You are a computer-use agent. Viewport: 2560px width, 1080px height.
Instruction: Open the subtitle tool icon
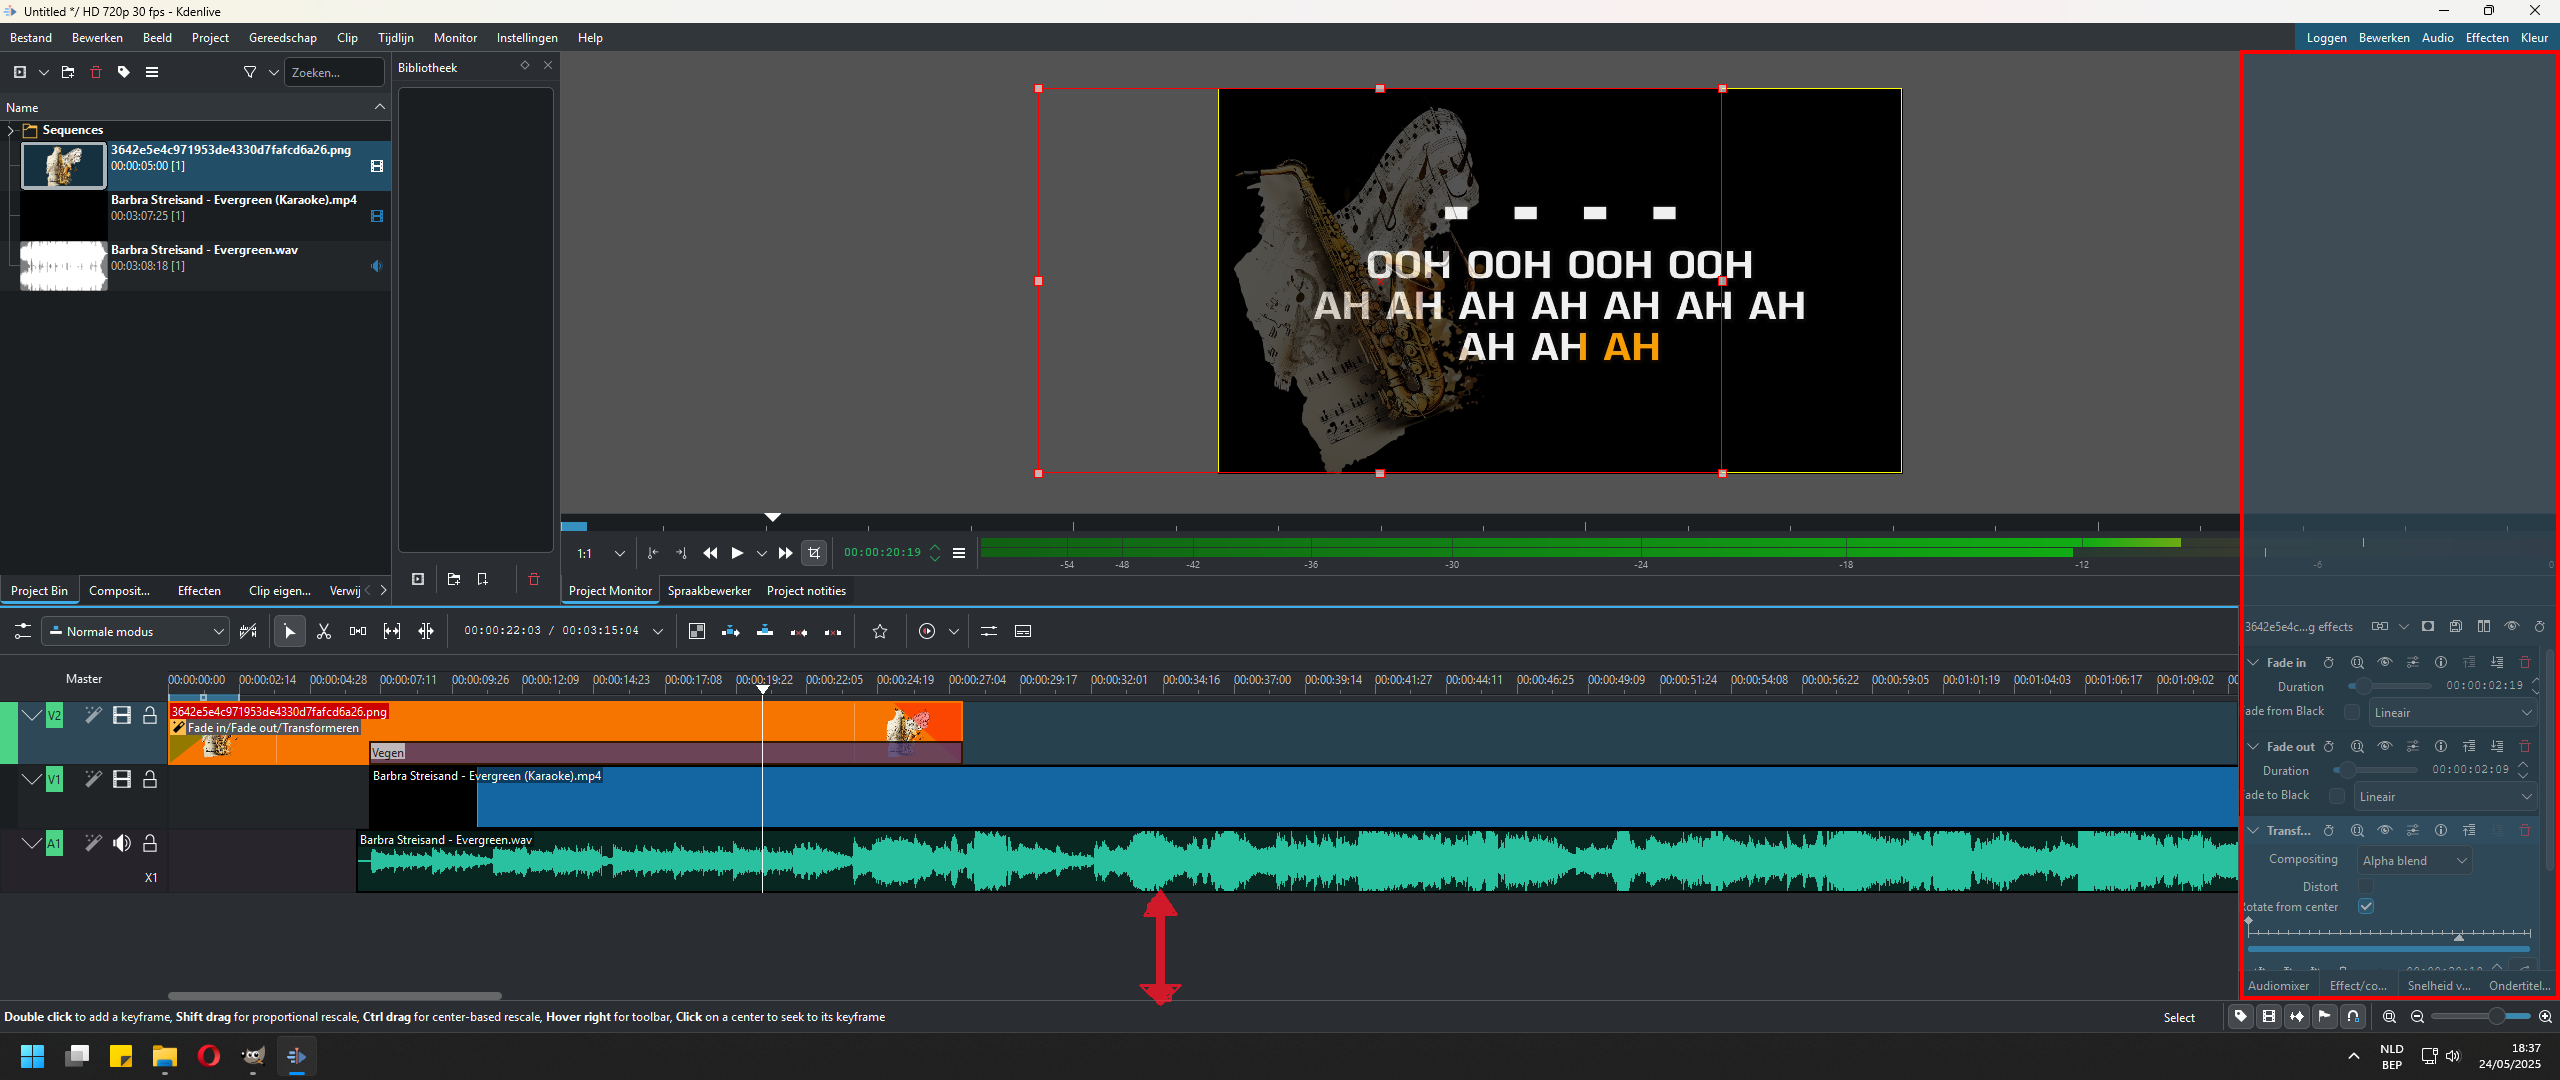[1023, 631]
